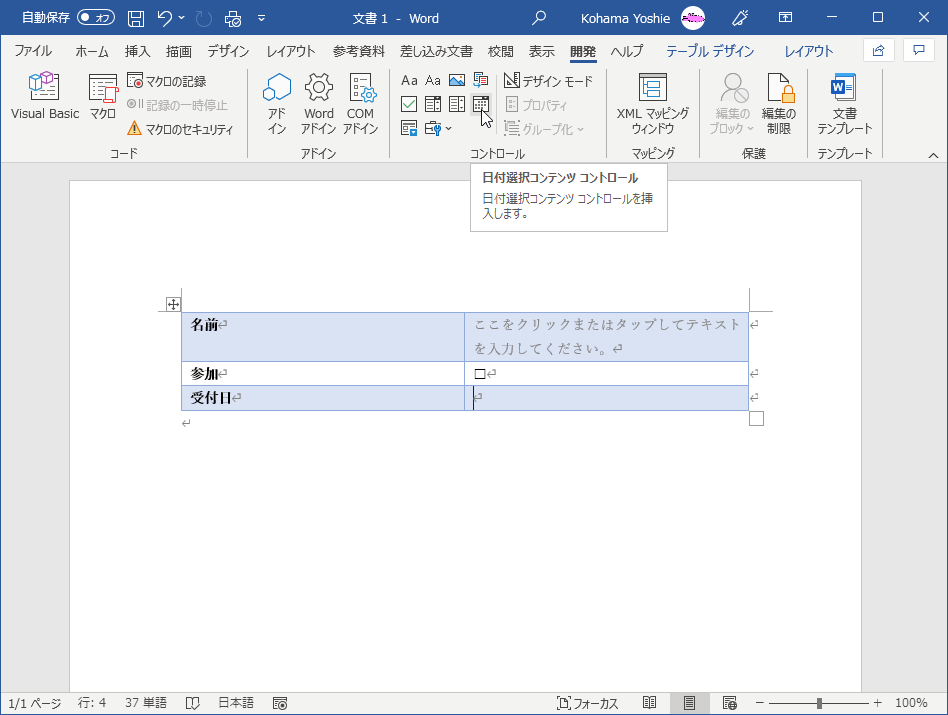Click the table resize handle square
This screenshot has width=948, height=715.
tap(756, 418)
